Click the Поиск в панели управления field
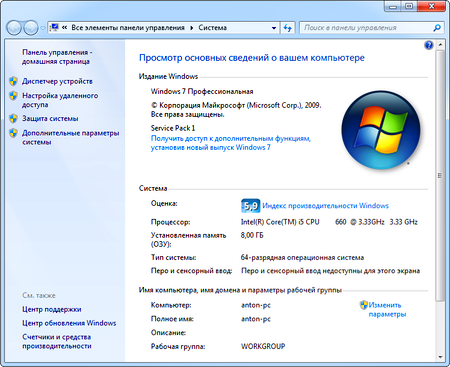This screenshot has width=450, height=367. pos(366,28)
